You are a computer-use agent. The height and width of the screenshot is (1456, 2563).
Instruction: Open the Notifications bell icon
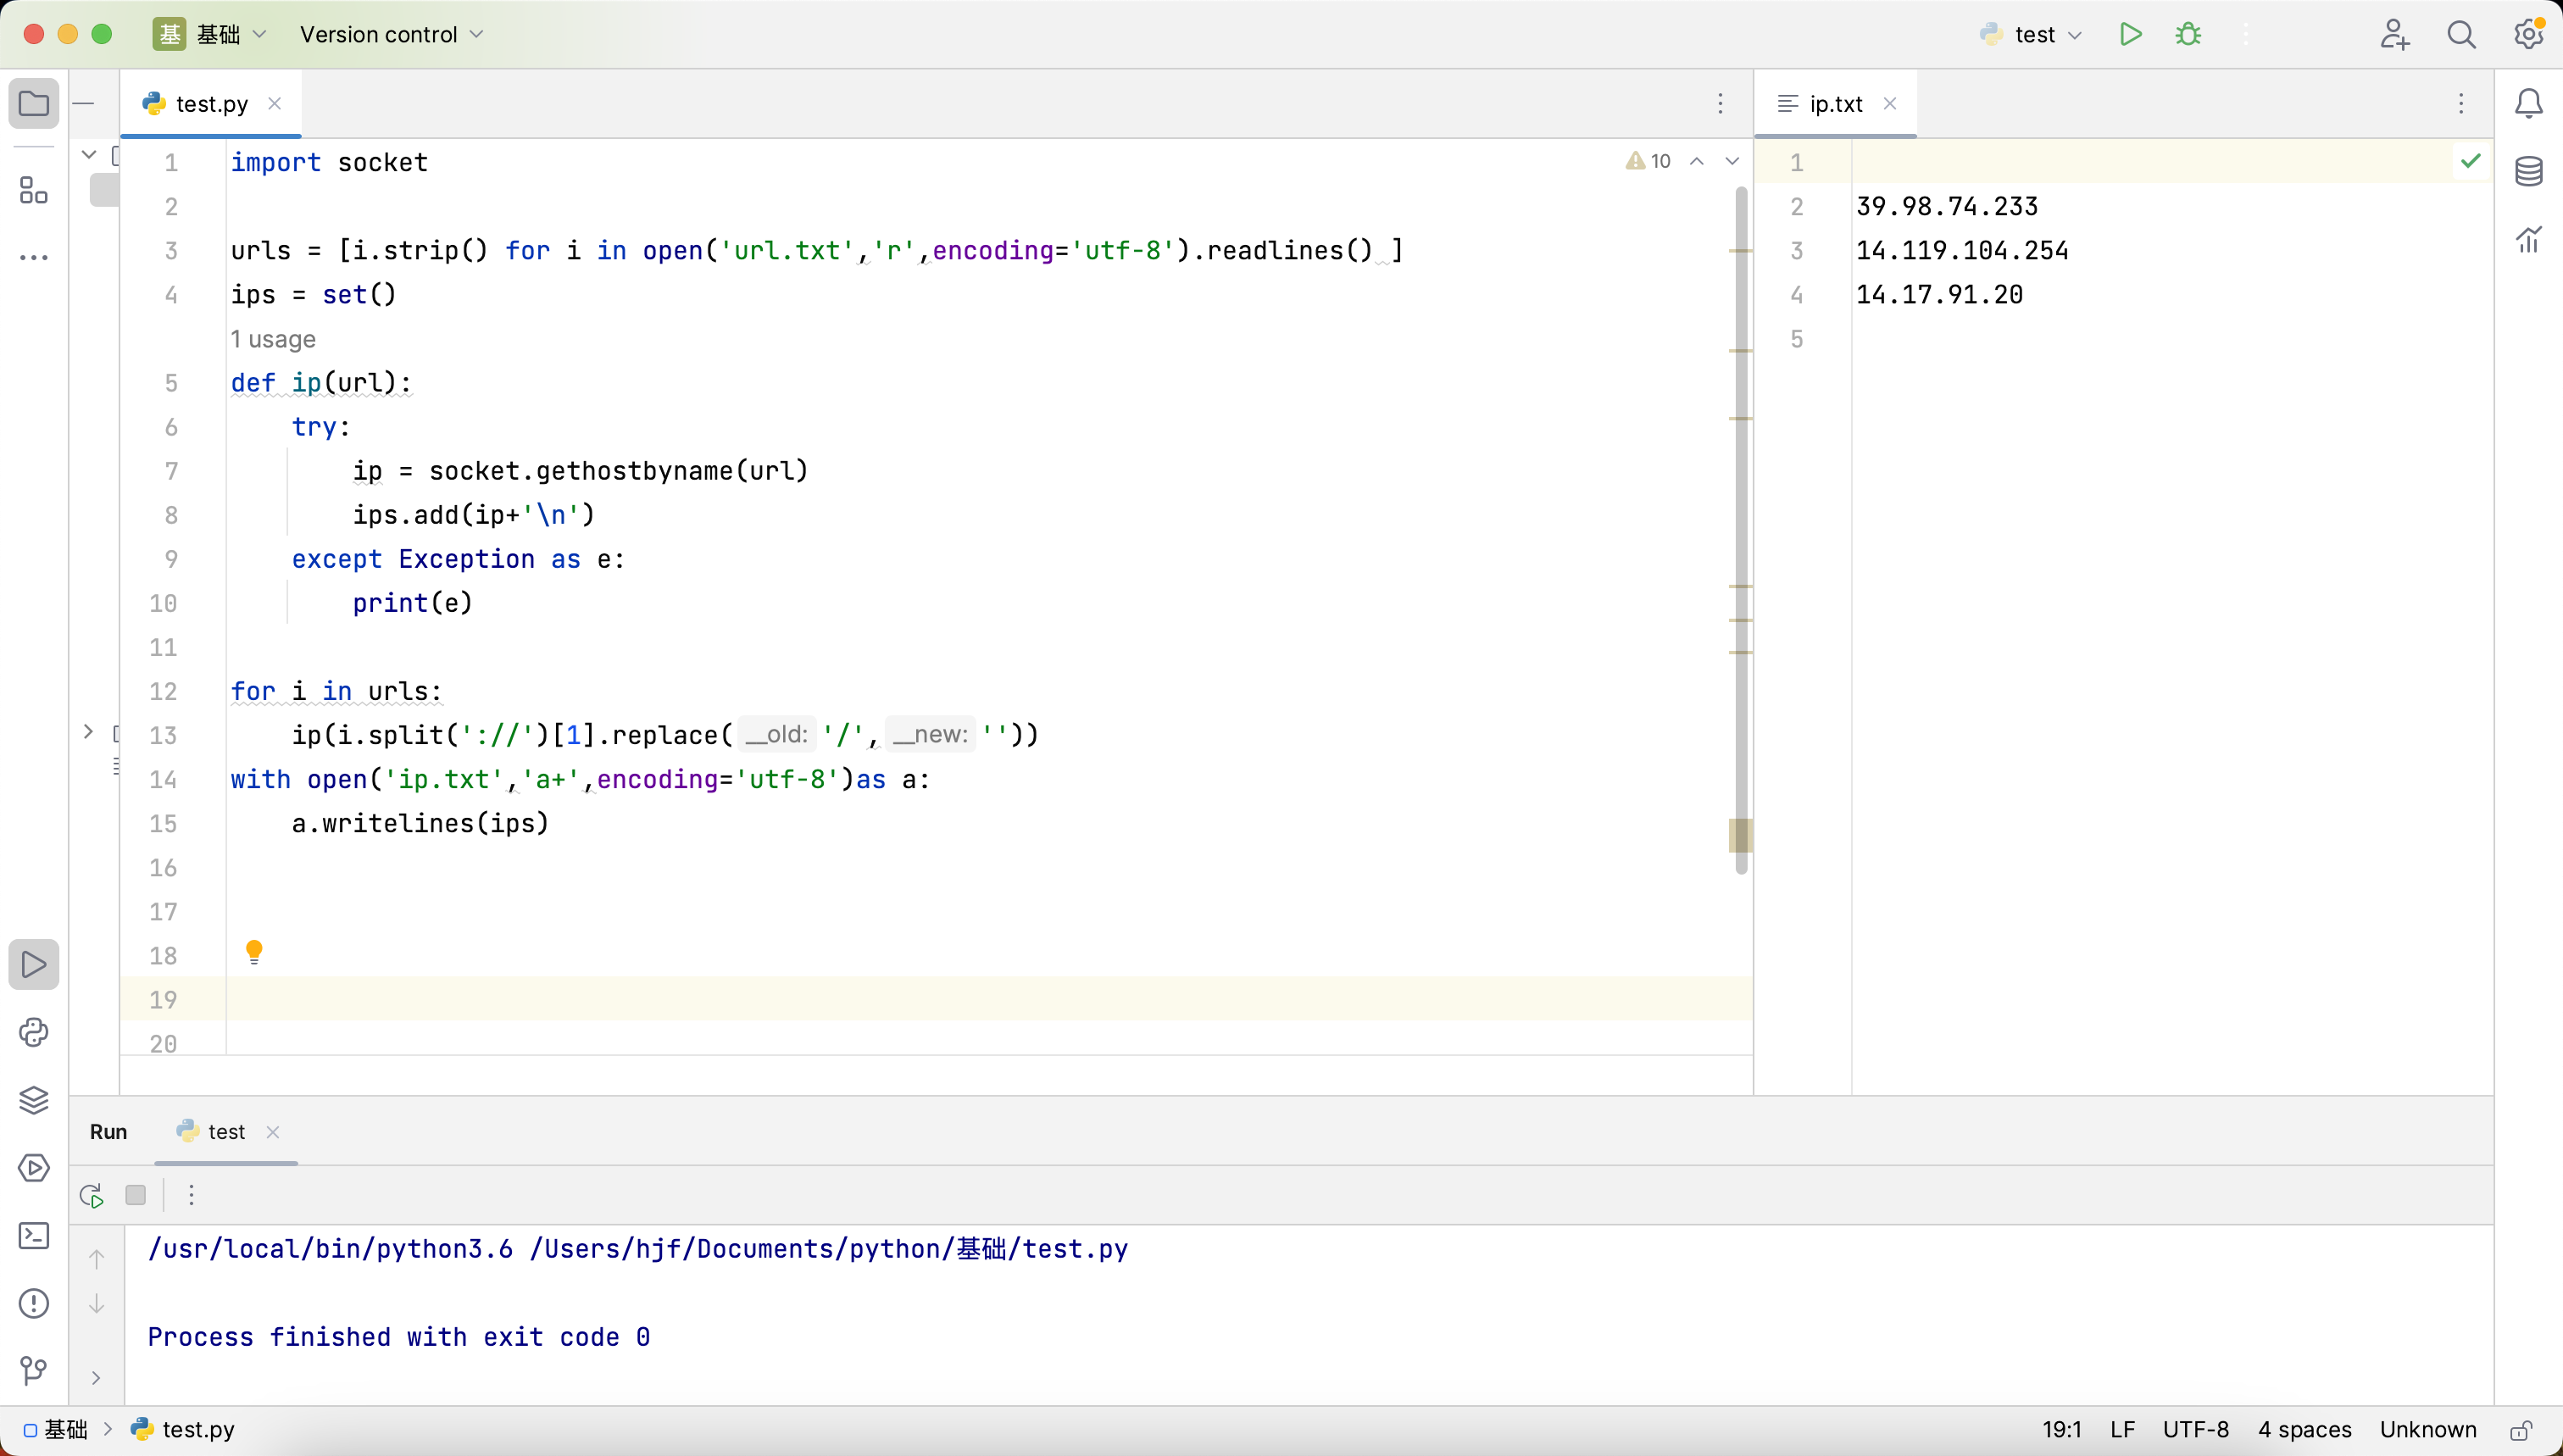click(x=2529, y=103)
